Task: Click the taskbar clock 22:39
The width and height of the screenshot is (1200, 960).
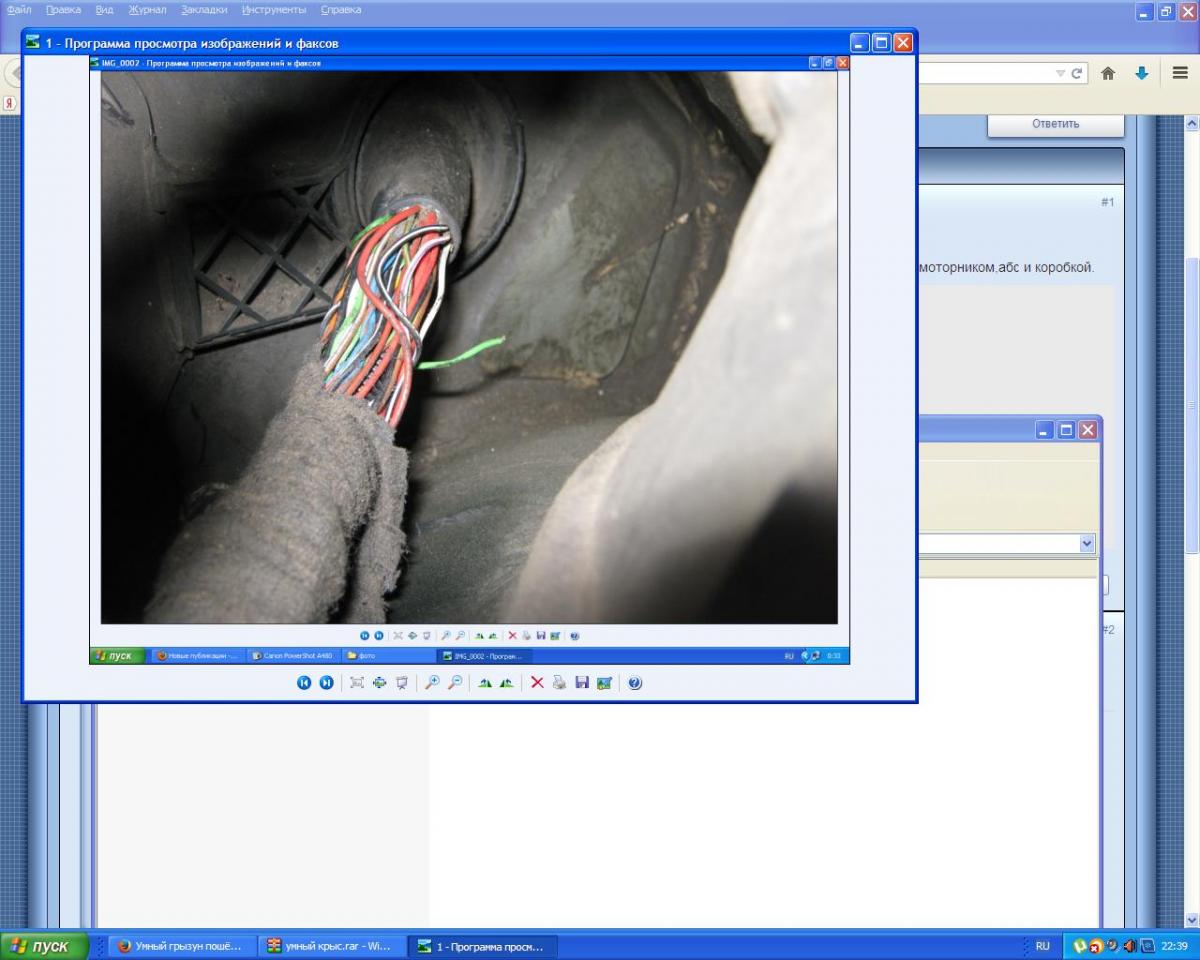Action: [1175, 946]
